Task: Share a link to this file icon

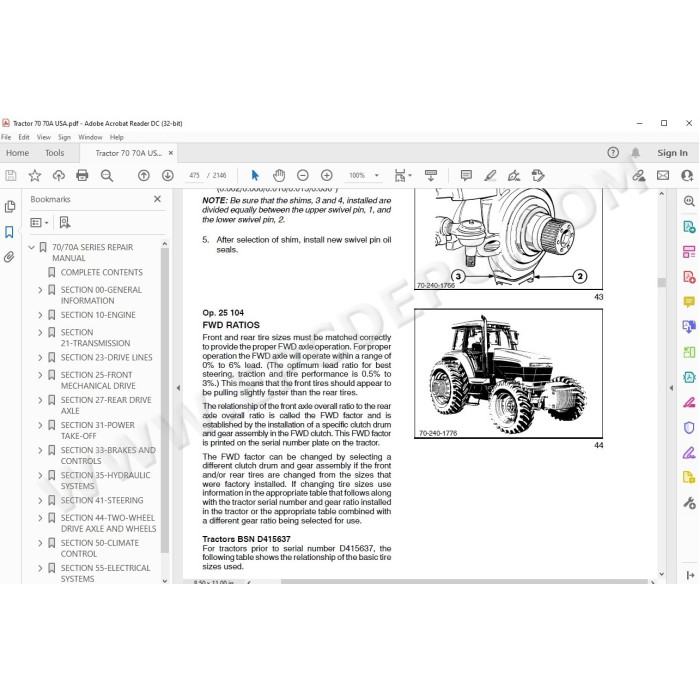Action: click(x=639, y=175)
